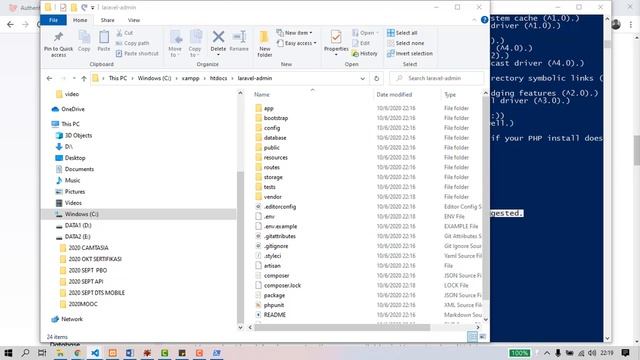This screenshot has height=360, width=640.
Task: Sort by the Name column header
Action: coord(262,95)
